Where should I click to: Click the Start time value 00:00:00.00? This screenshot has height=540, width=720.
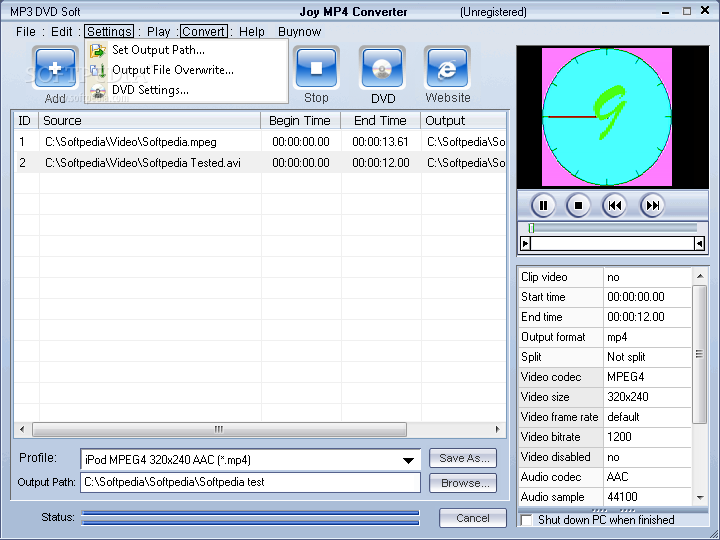(647, 297)
